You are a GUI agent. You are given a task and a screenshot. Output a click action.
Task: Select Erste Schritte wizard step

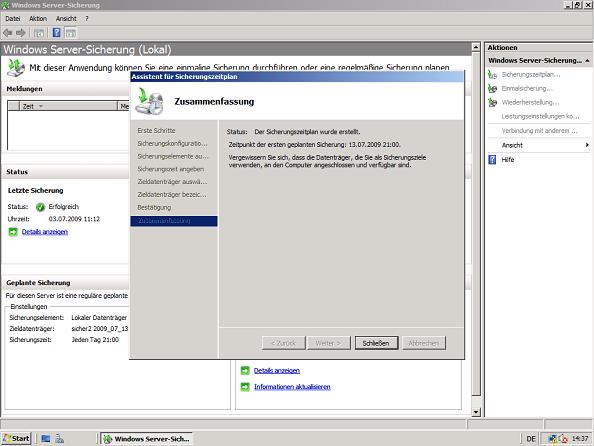point(156,130)
